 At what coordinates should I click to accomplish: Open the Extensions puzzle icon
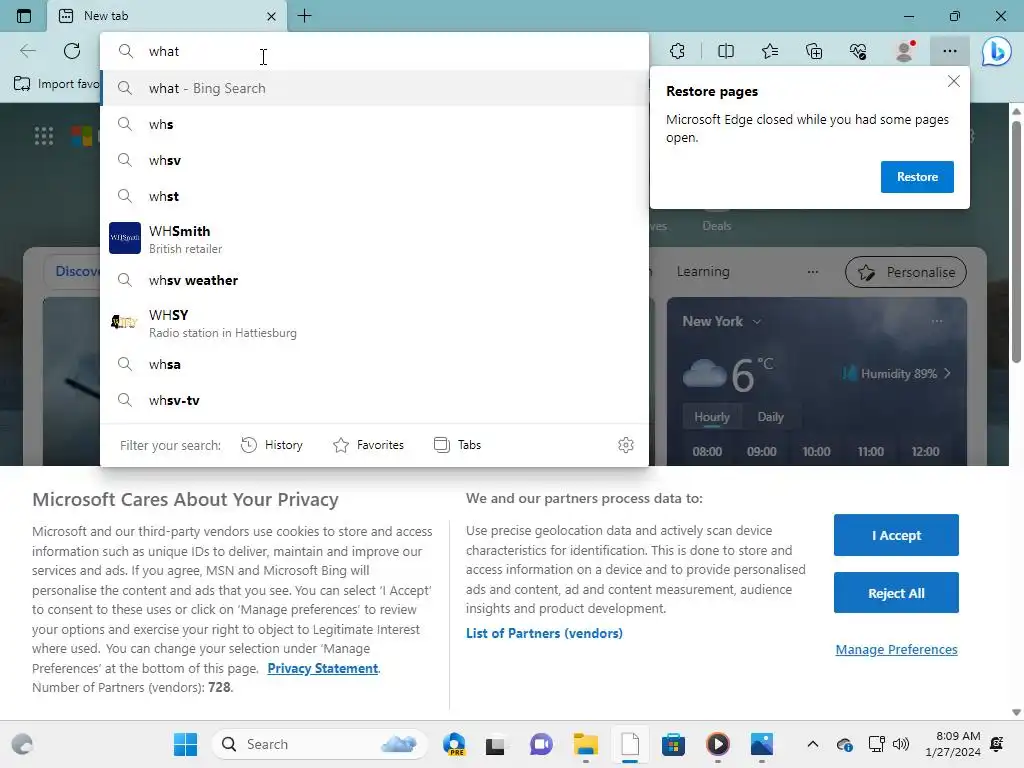pyautogui.click(x=678, y=51)
